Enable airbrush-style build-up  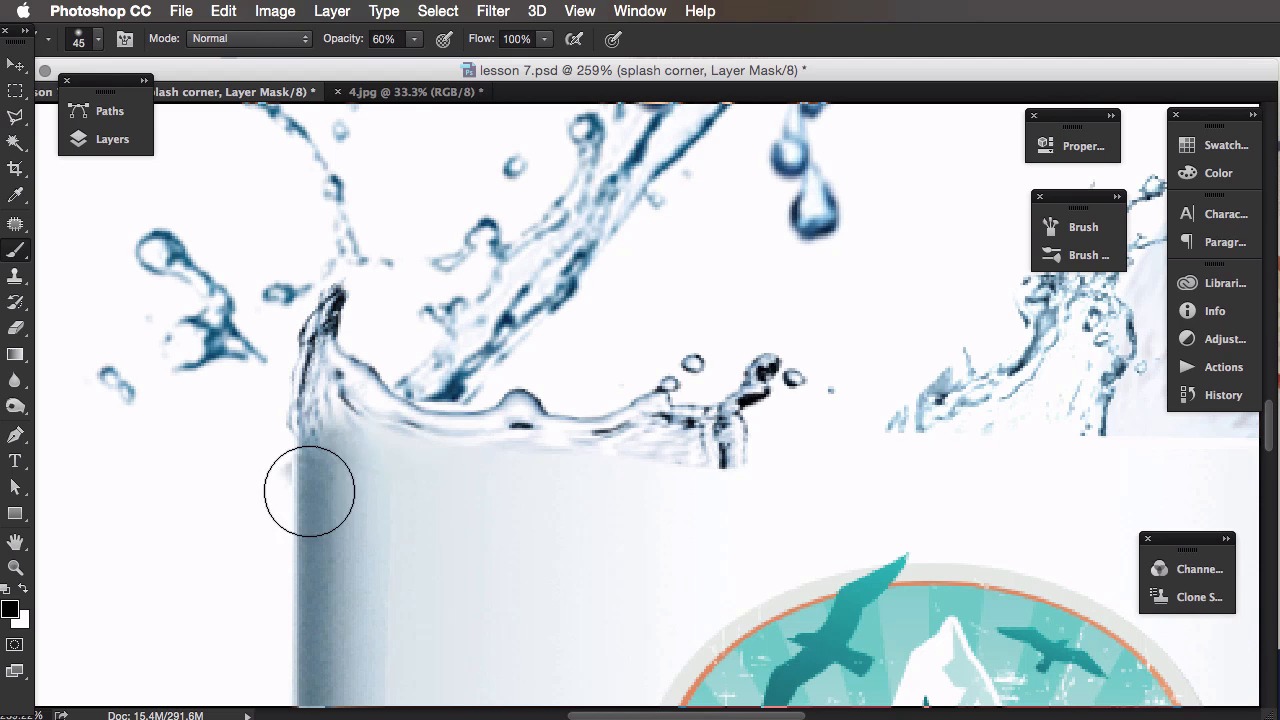[574, 39]
